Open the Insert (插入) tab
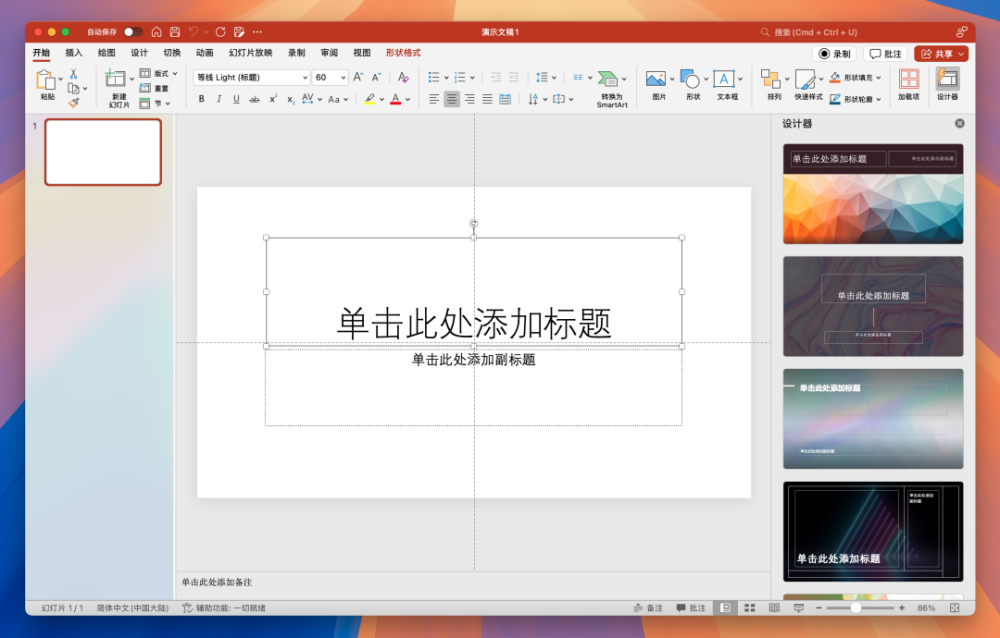This screenshot has width=1000, height=638. coord(74,53)
